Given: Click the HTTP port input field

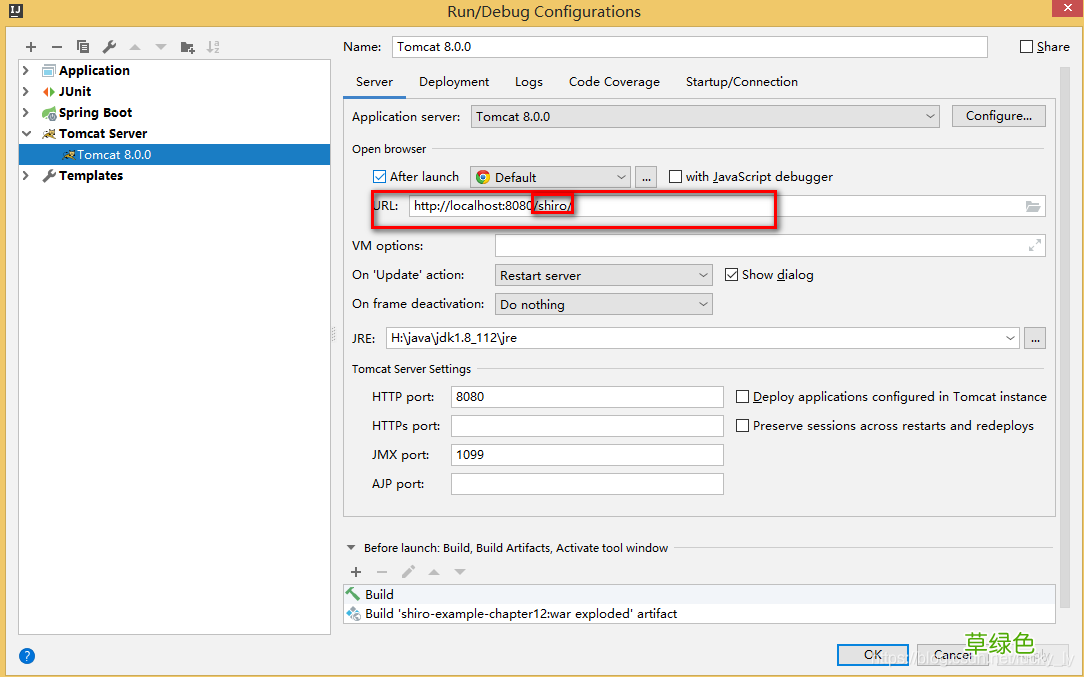Looking at the screenshot, I should (586, 397).
